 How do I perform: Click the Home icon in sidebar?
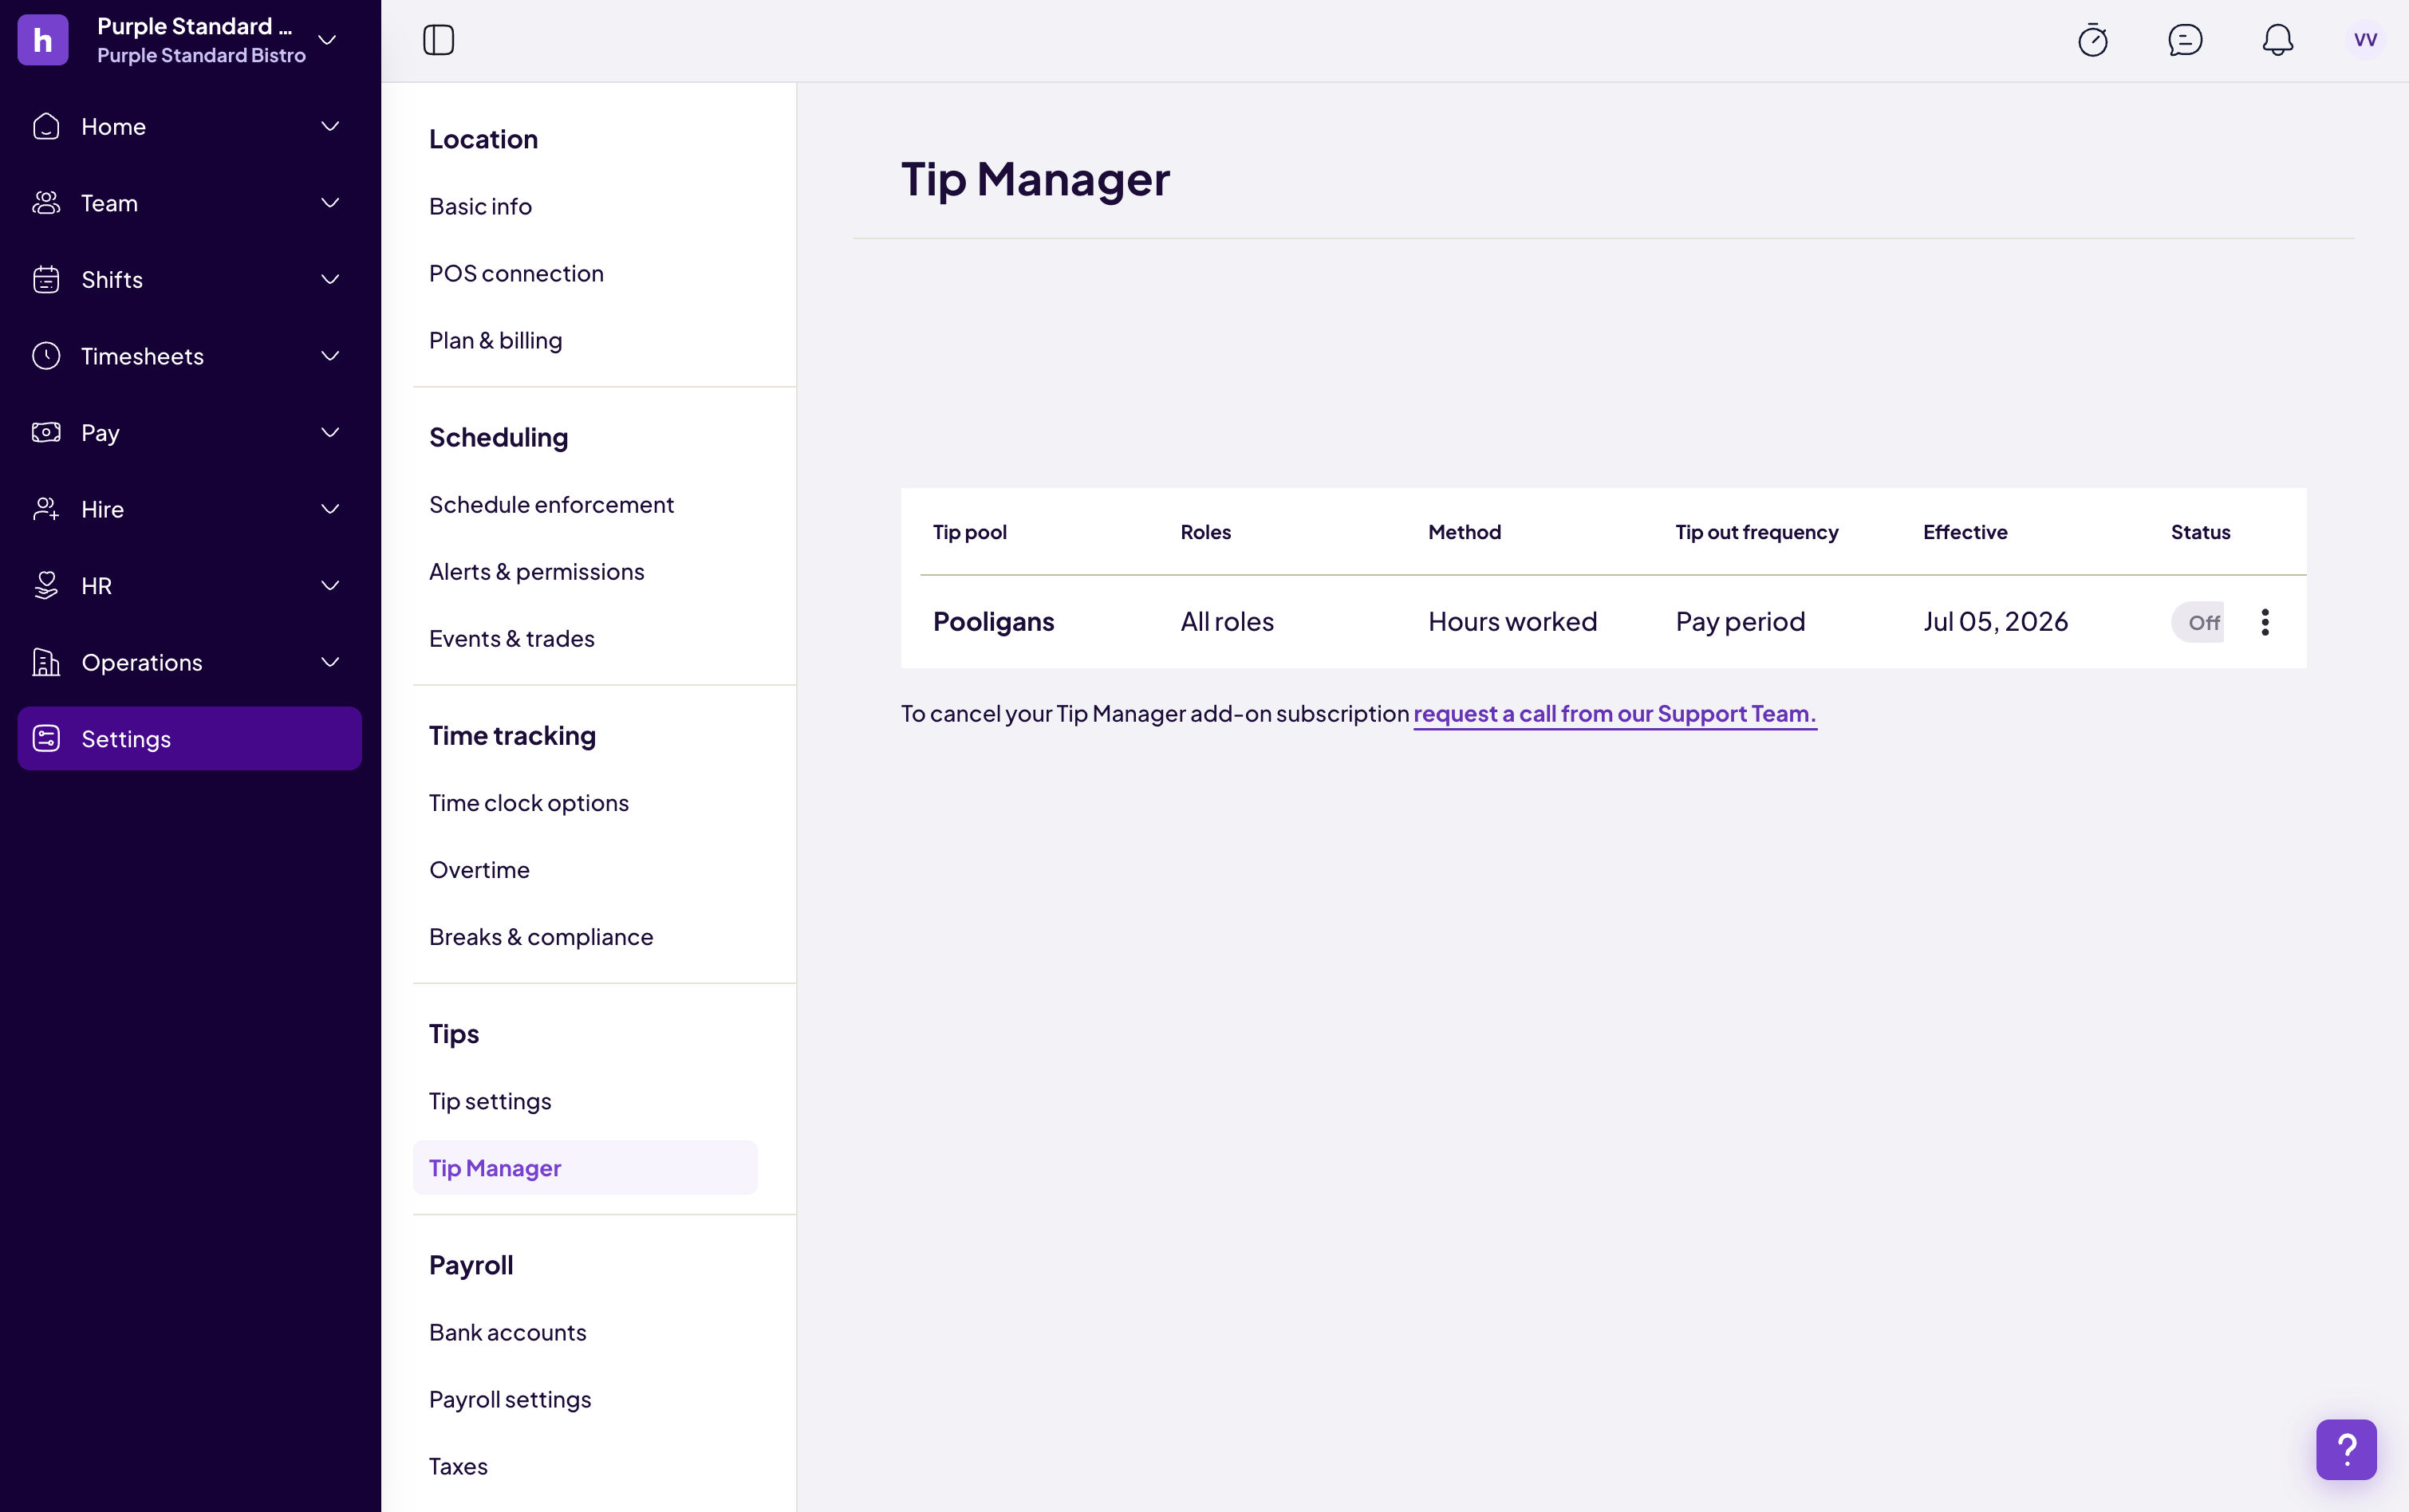click(46, 126)
